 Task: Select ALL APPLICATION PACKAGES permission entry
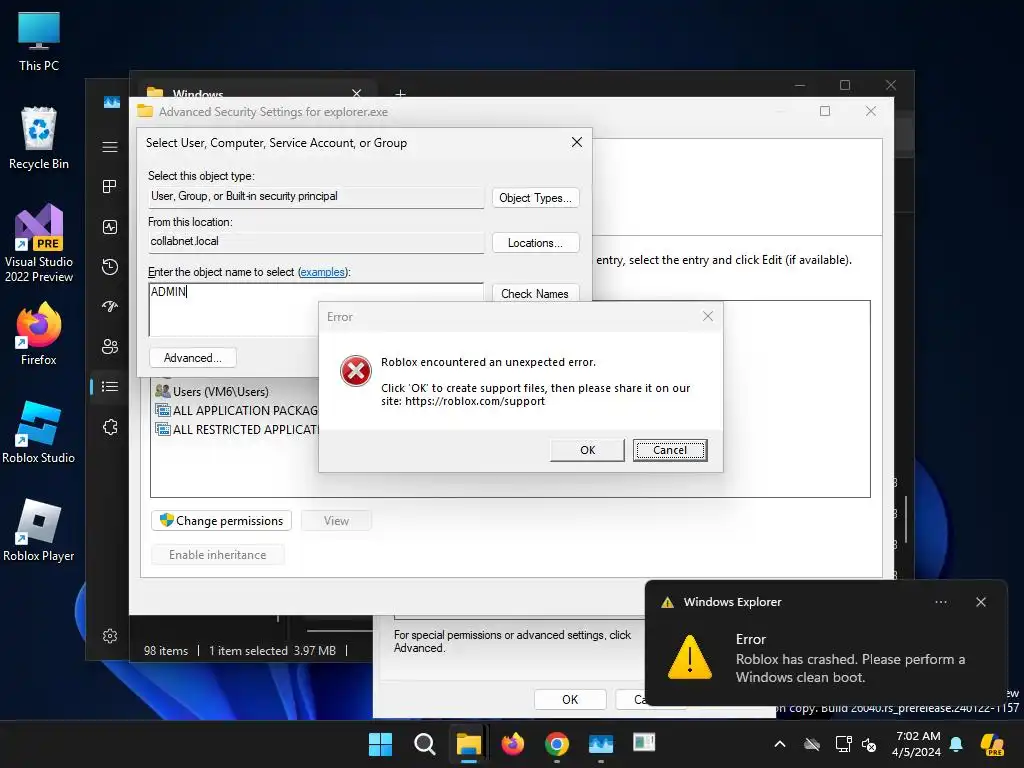click(x=236, y=410)
